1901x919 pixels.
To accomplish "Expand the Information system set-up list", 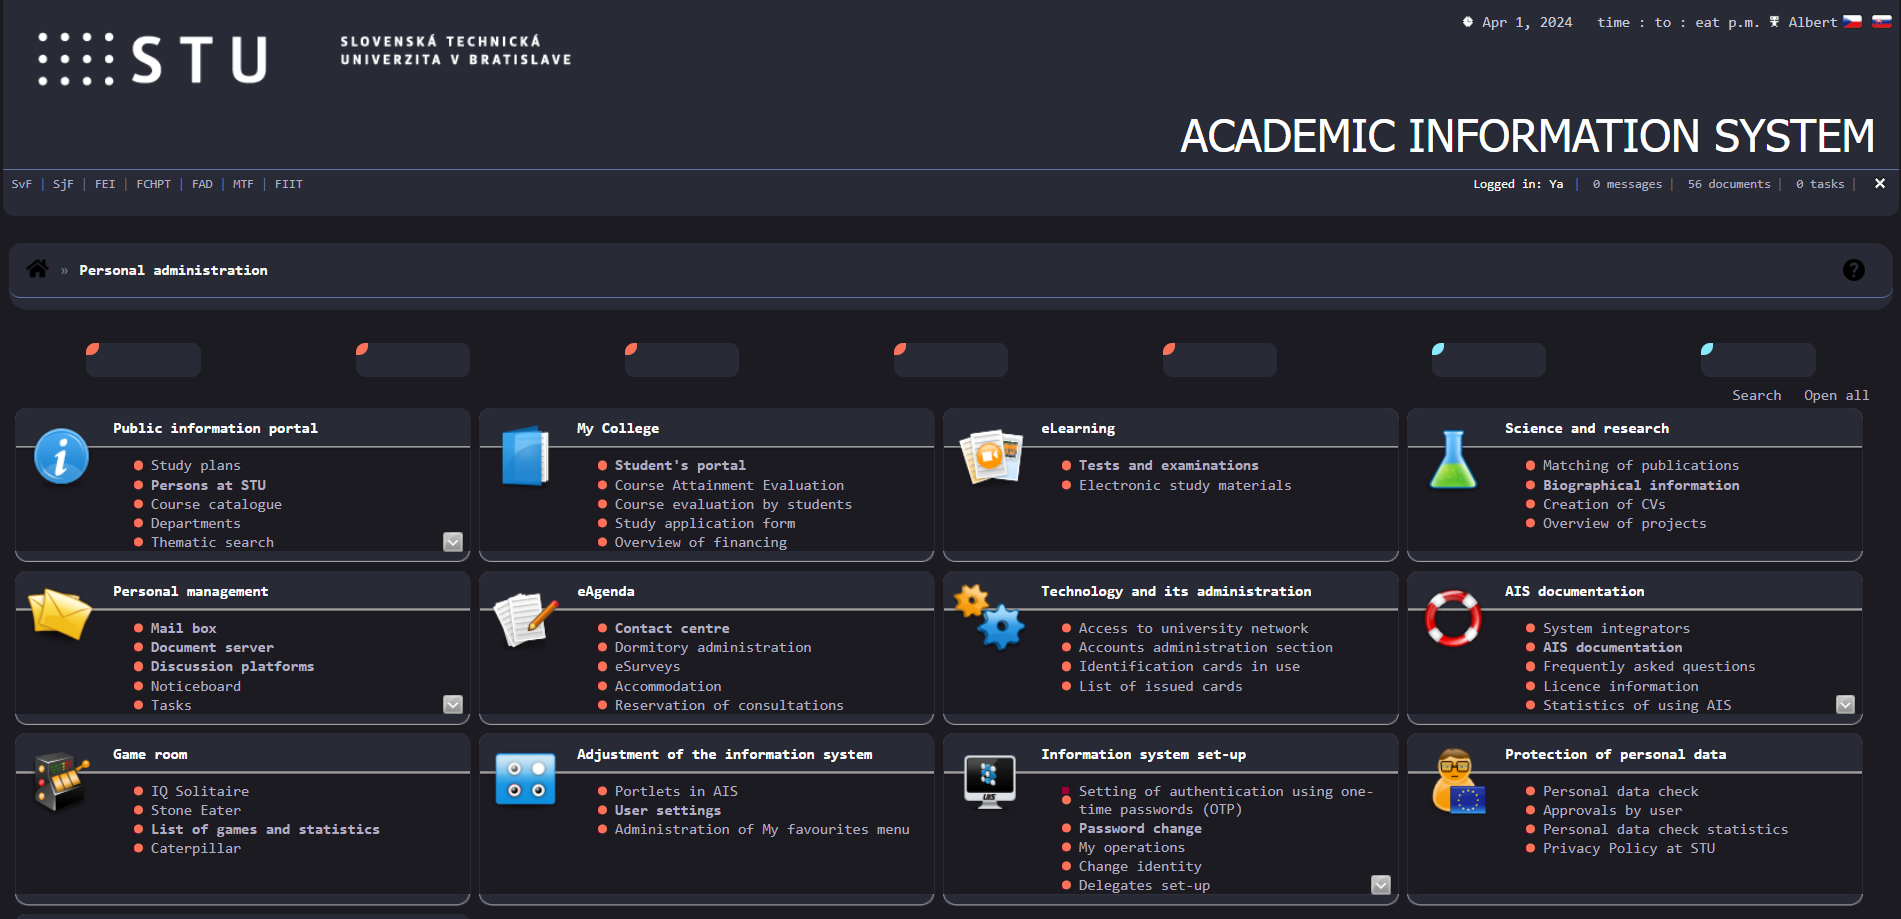I will click(x=1381, y=885).
